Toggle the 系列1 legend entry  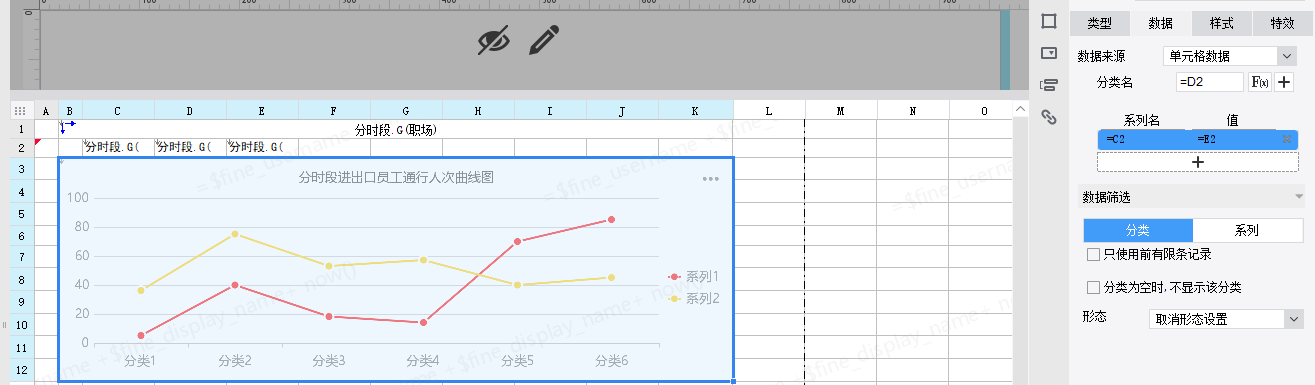693,276
